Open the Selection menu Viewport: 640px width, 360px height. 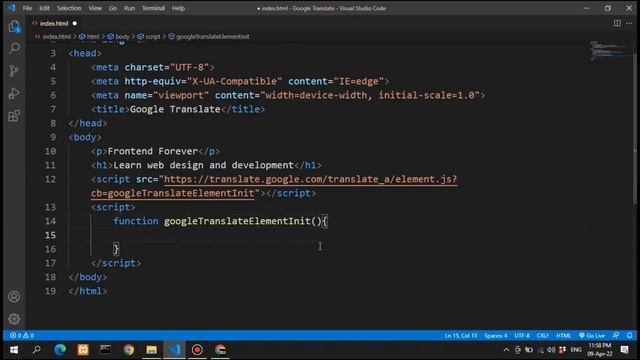point(69,8)
